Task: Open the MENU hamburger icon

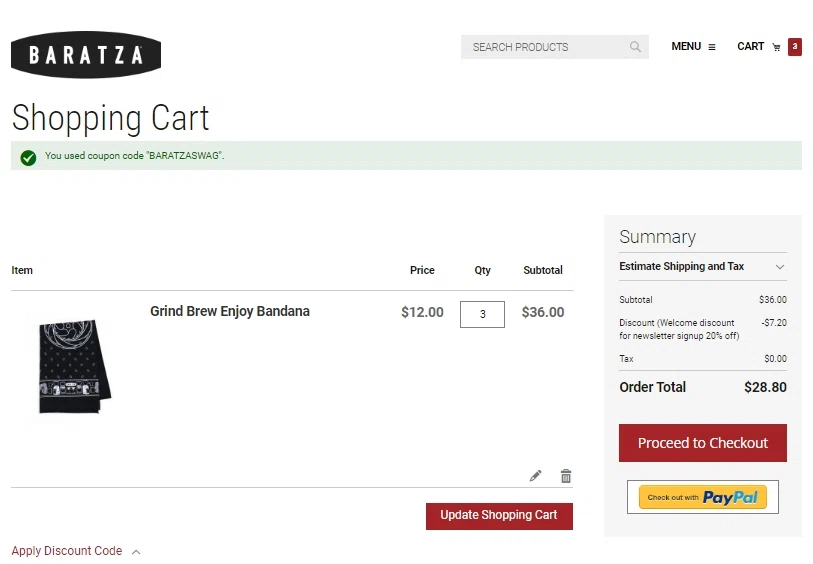Action: coord(712,47)
